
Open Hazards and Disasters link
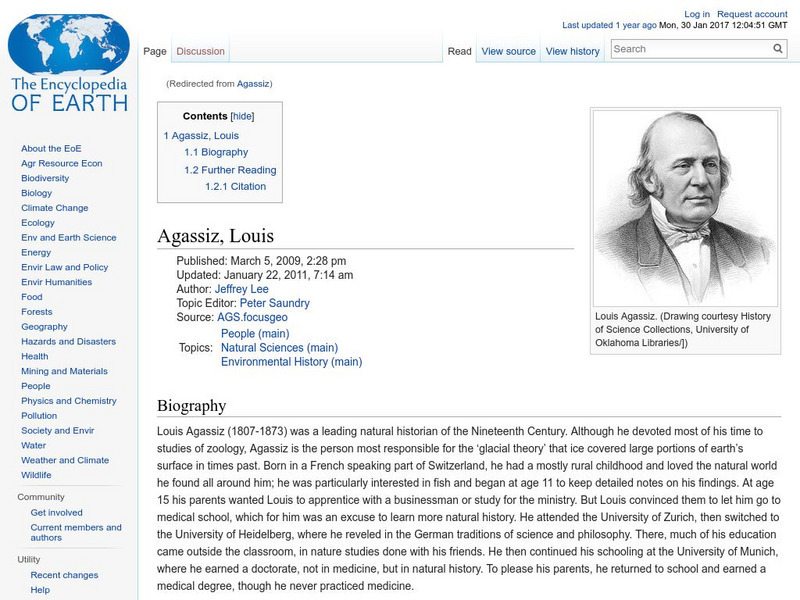(x=68, y=341)
